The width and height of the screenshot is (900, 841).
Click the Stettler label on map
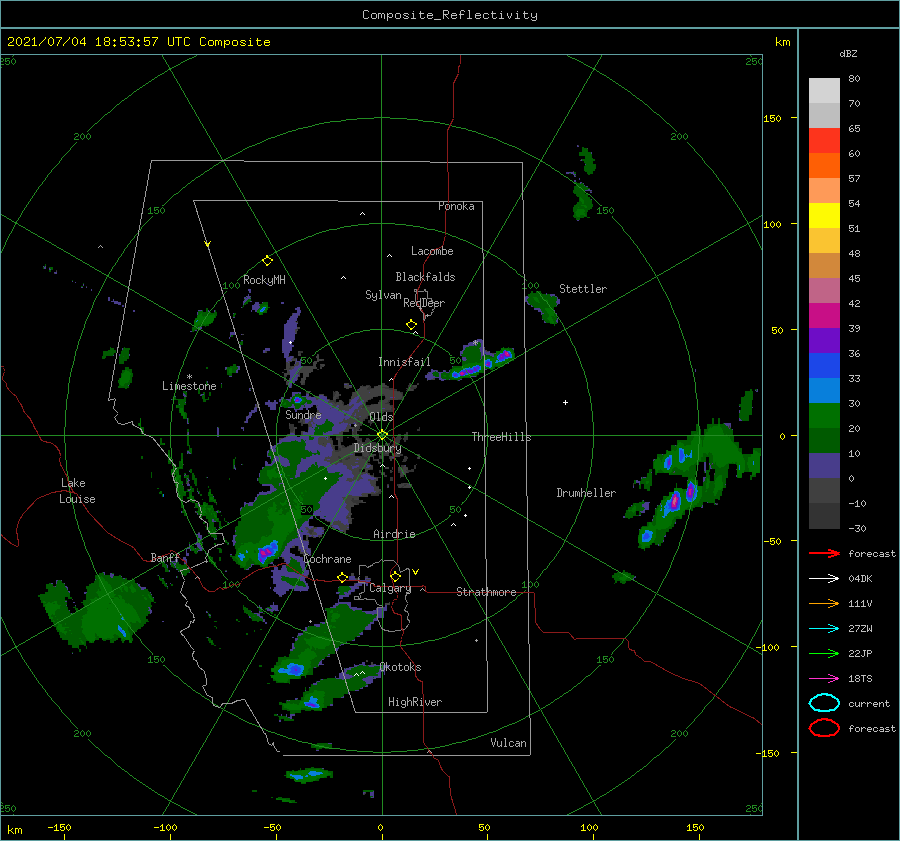coord(583,289)
